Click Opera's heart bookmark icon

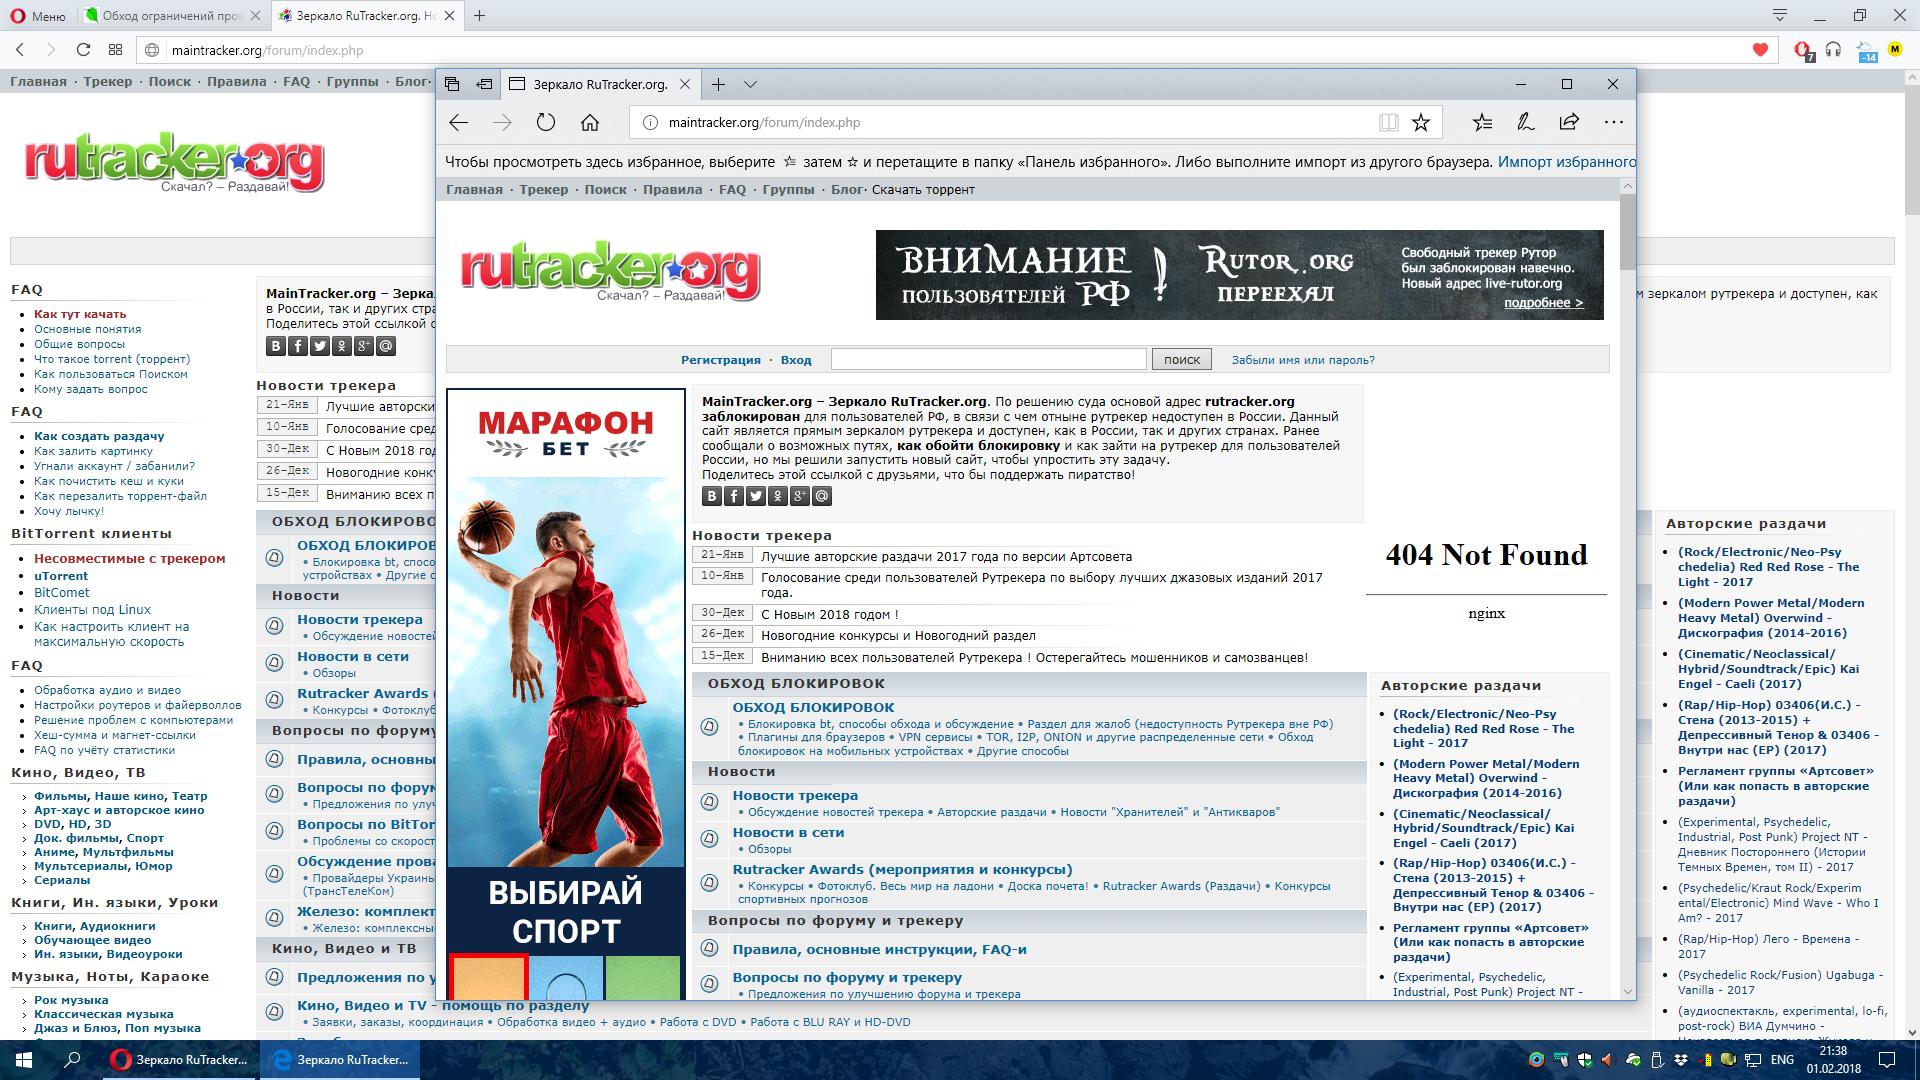(1760, 50)
